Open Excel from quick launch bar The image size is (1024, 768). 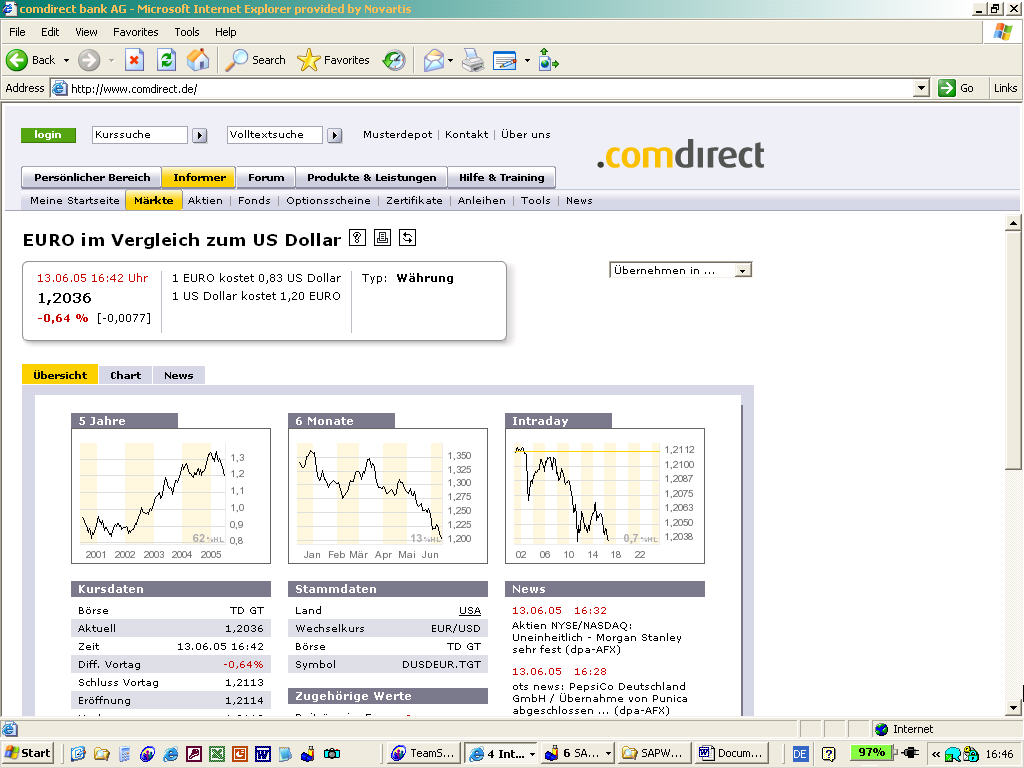217,754
